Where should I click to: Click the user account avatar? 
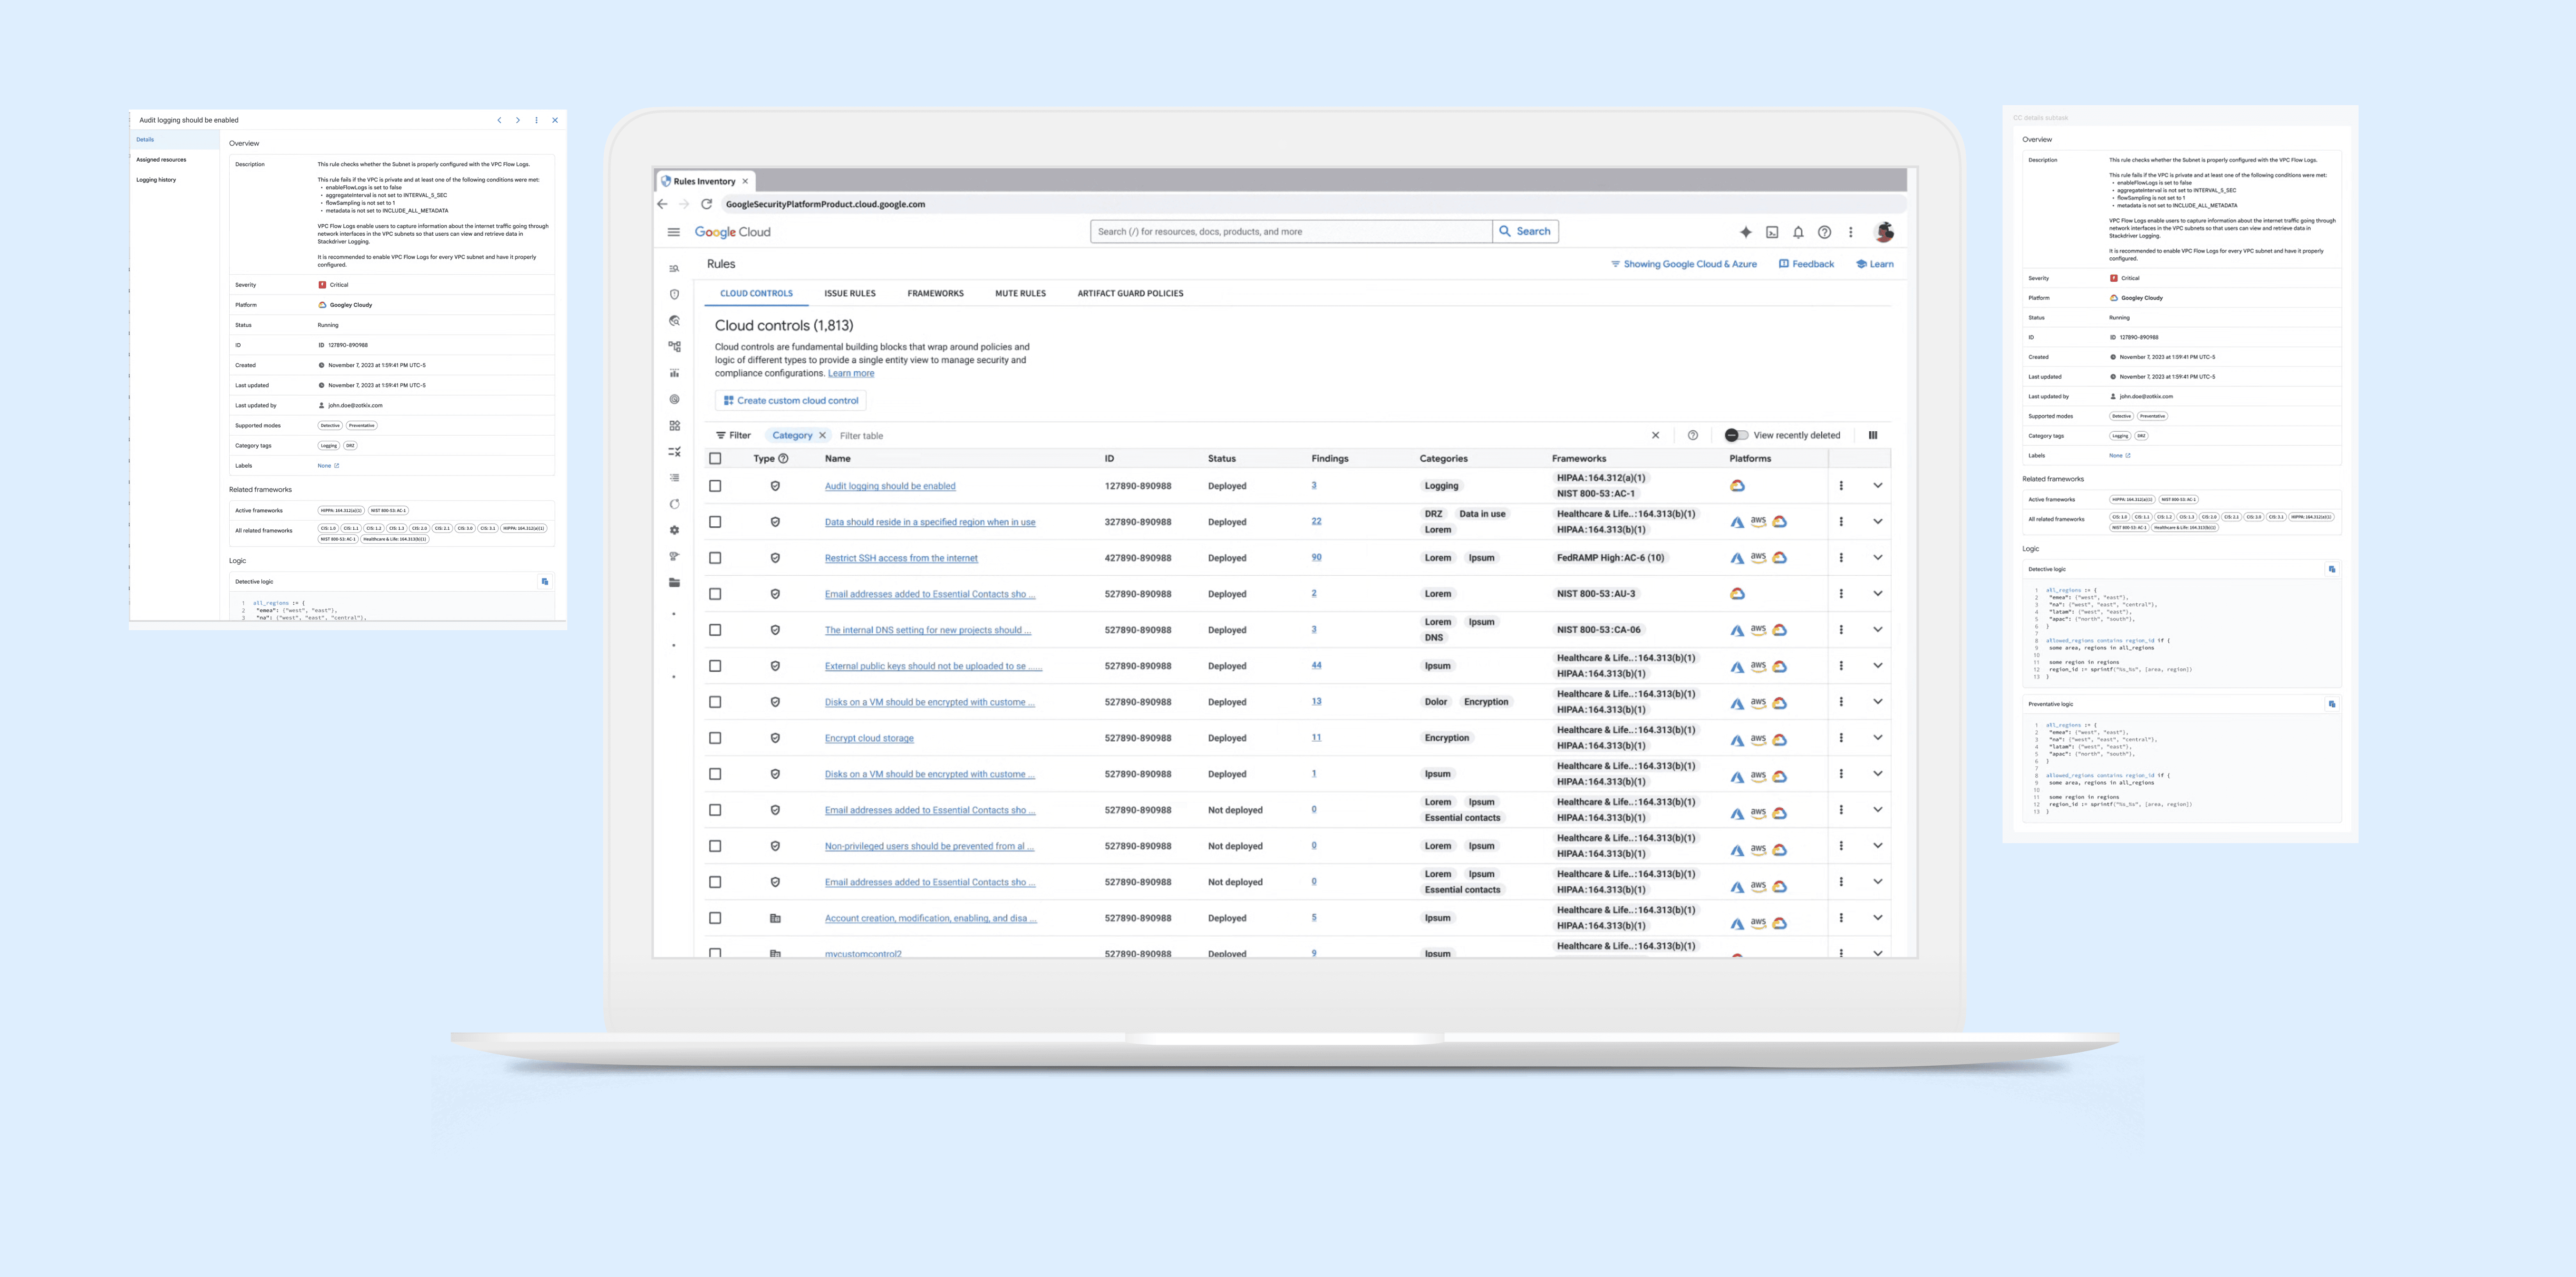click(1884, 232)
